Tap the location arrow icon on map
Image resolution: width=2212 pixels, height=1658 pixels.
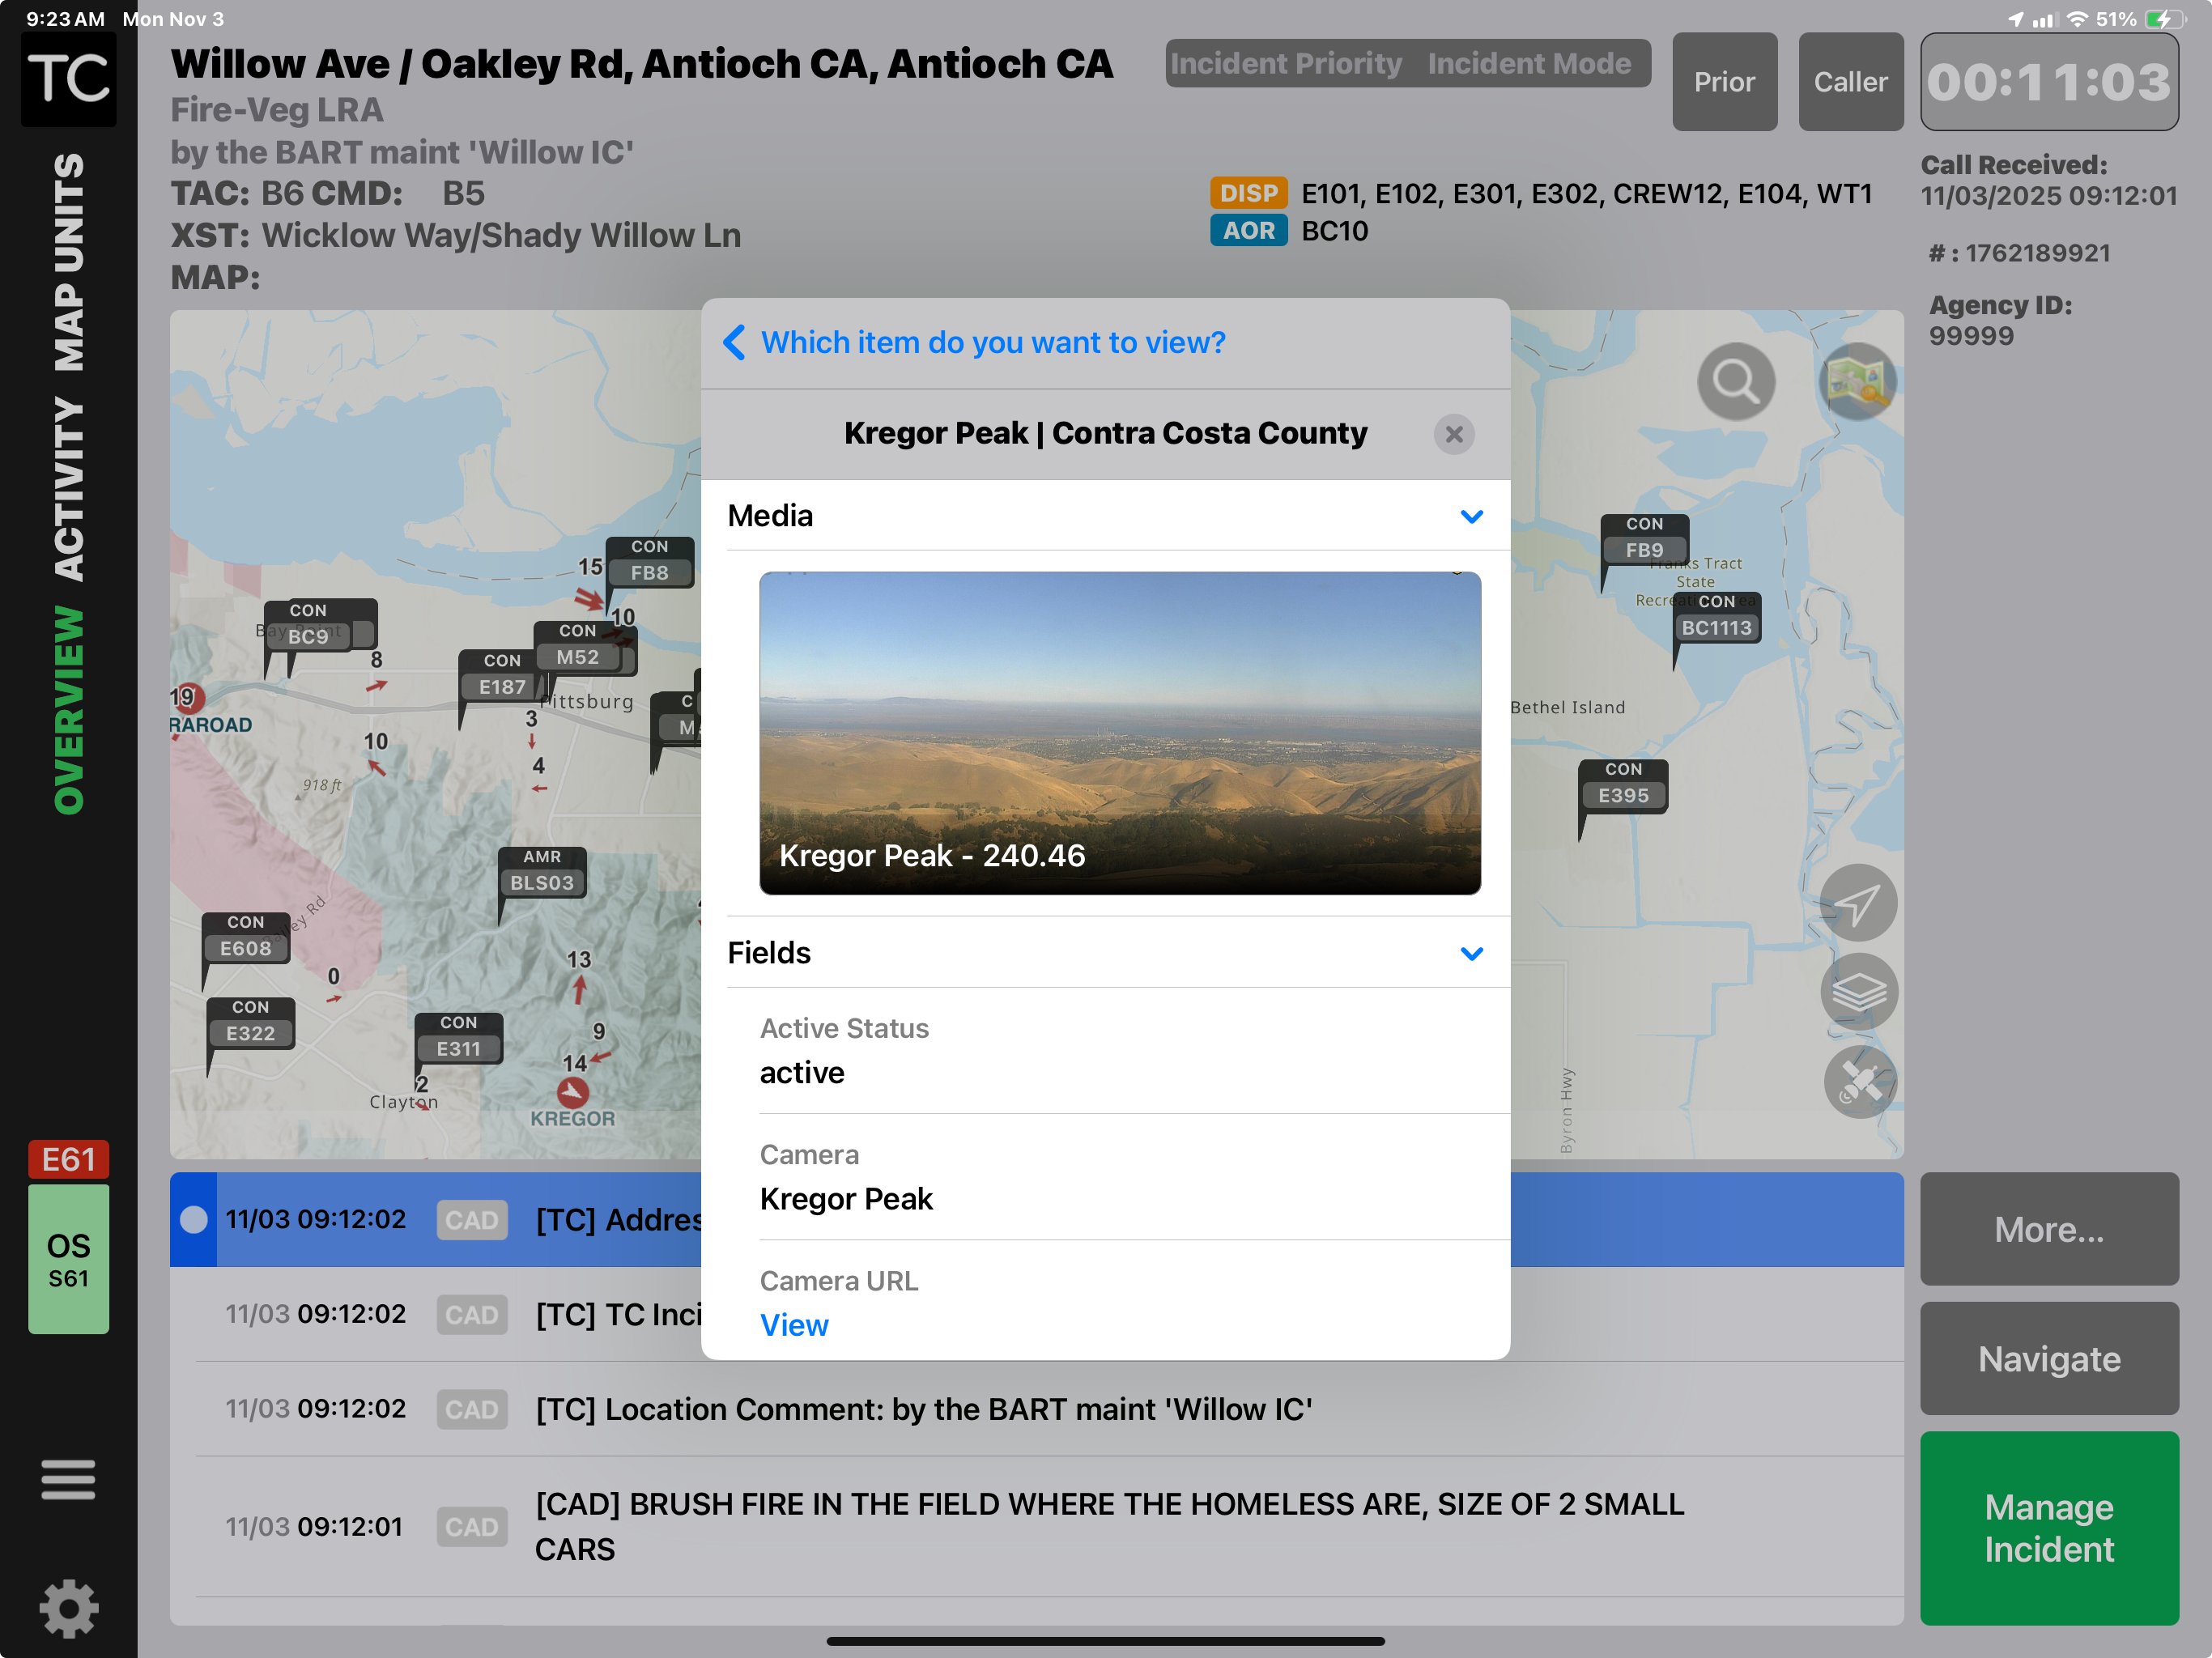(x=1857, y=904)
